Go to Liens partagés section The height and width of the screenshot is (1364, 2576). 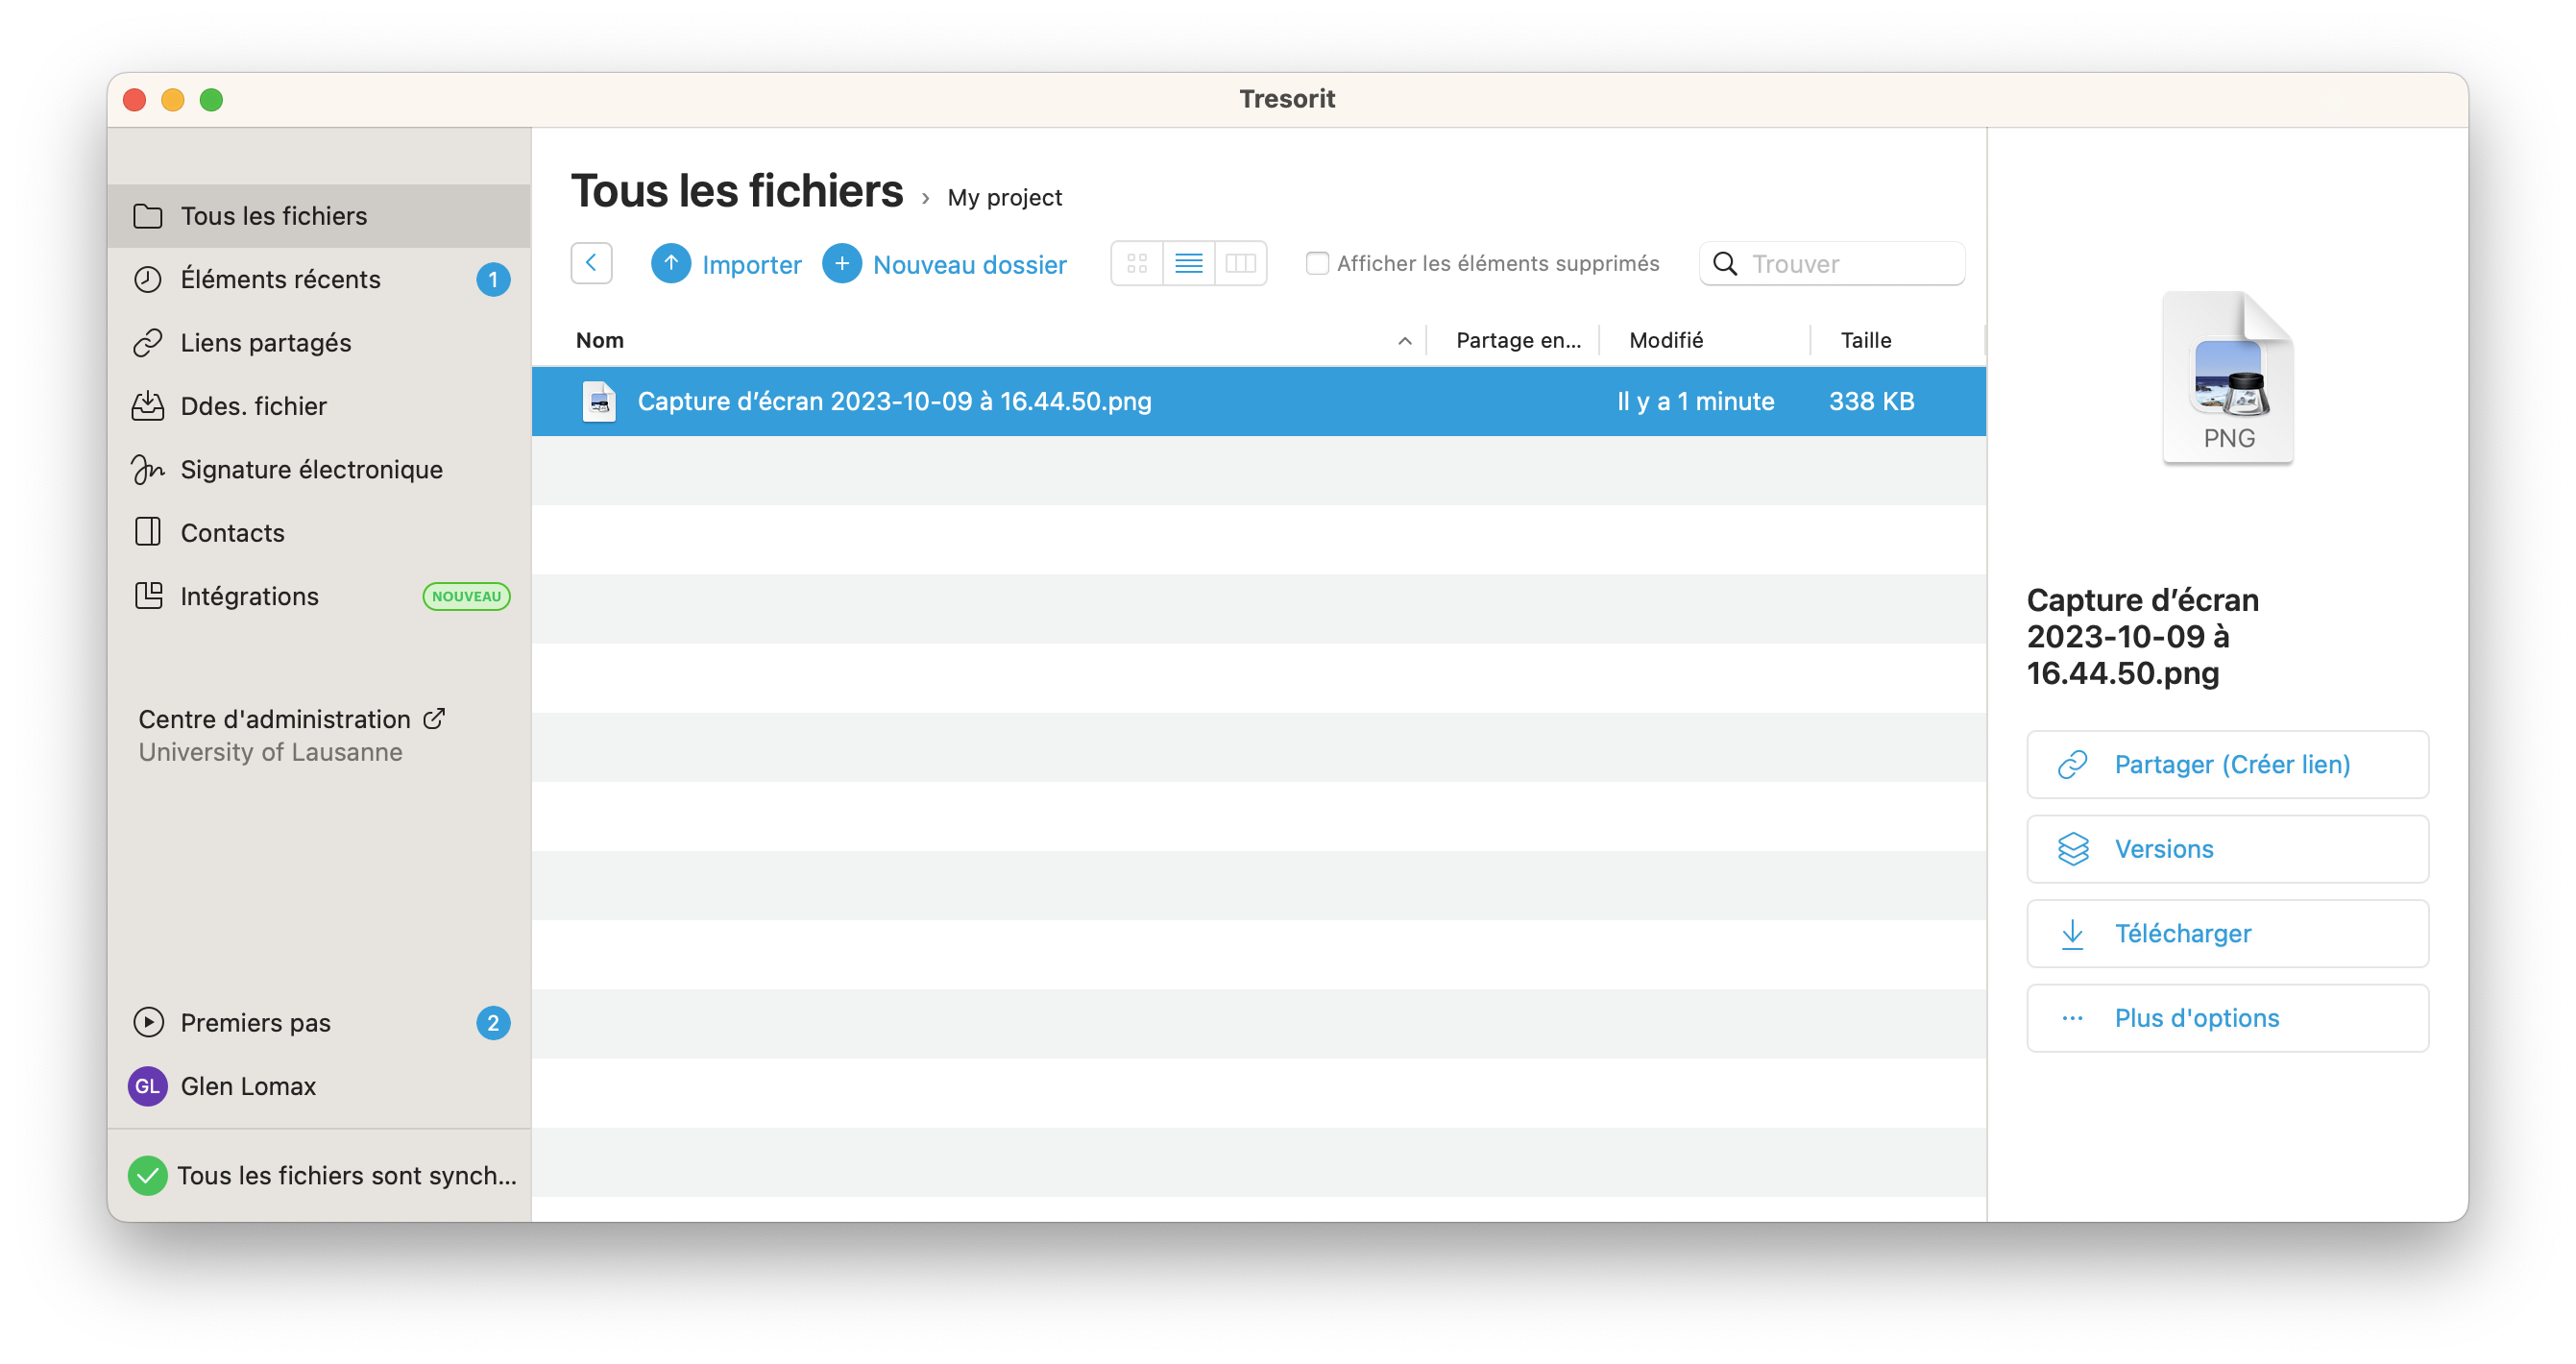pyautogui.click(x=266, y=343)
